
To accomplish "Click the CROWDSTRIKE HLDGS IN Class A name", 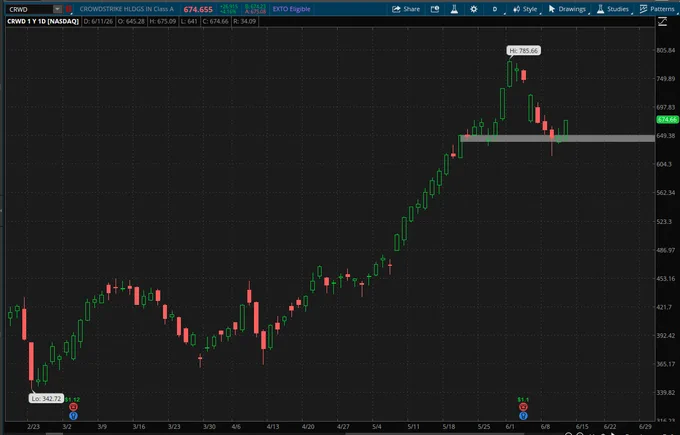I will (x=127, y=9).
